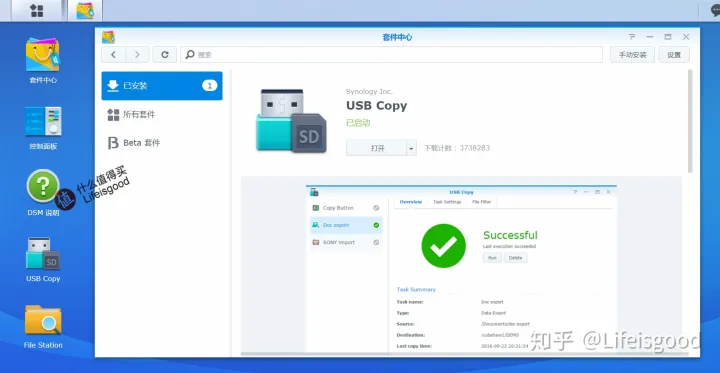Expand the dropdown arrow beside 打开

(x=411, y=148)
